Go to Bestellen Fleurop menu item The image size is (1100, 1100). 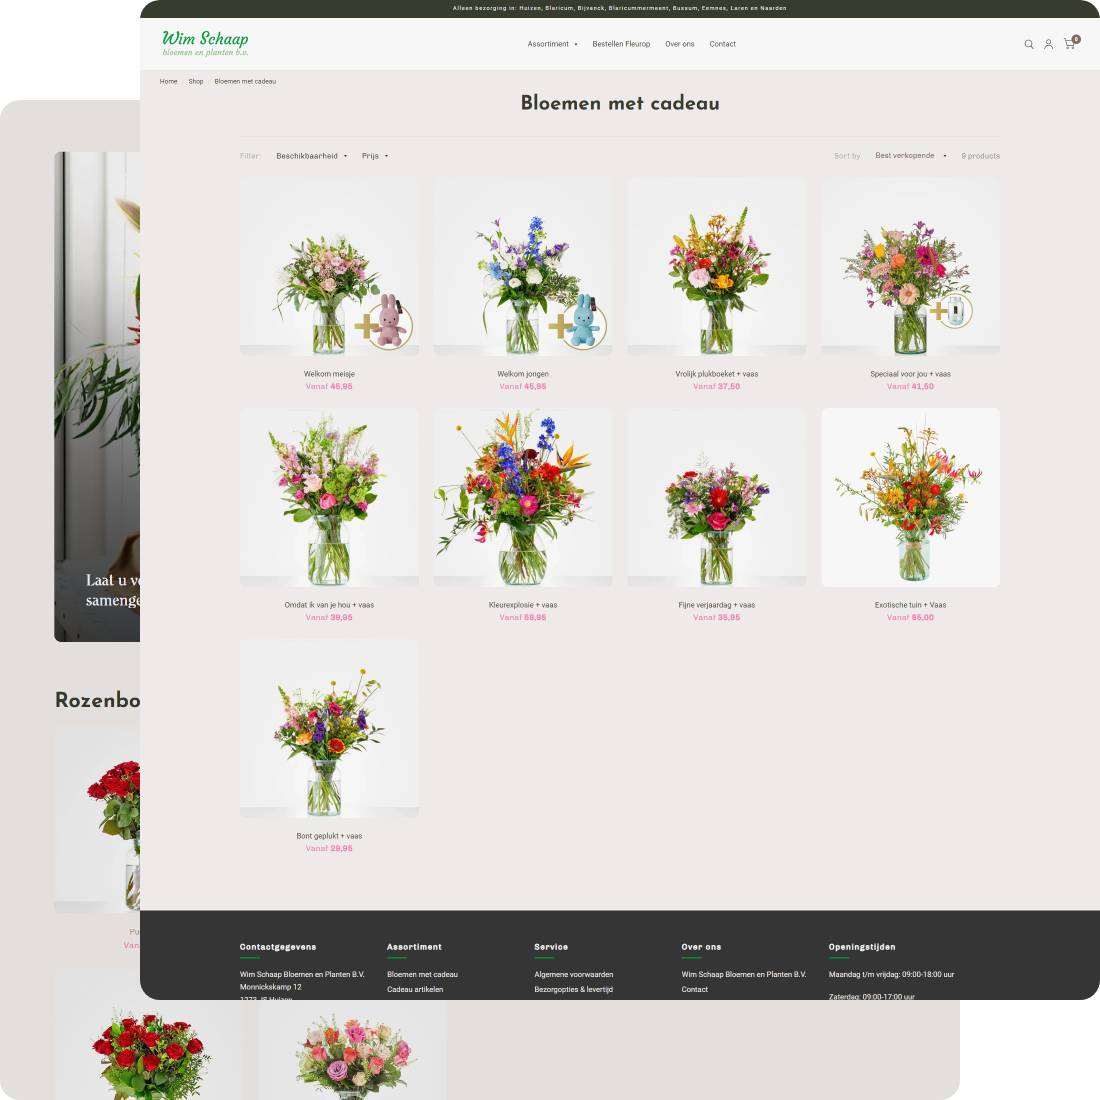click(621, 44)
